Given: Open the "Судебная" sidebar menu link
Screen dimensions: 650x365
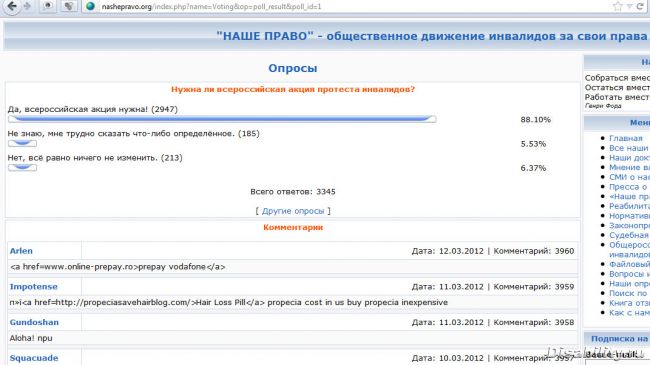Looking at the screenshot, I should click(629, 235).
